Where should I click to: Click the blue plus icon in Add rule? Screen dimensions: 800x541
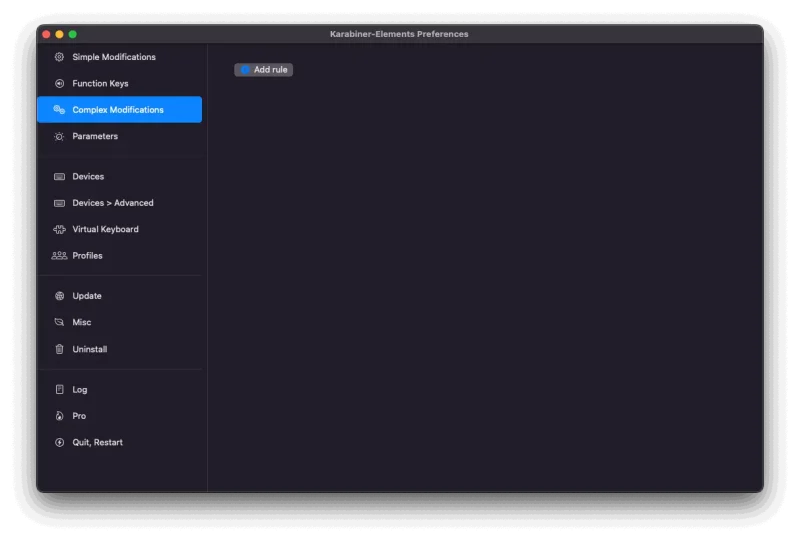click(245, 69)
